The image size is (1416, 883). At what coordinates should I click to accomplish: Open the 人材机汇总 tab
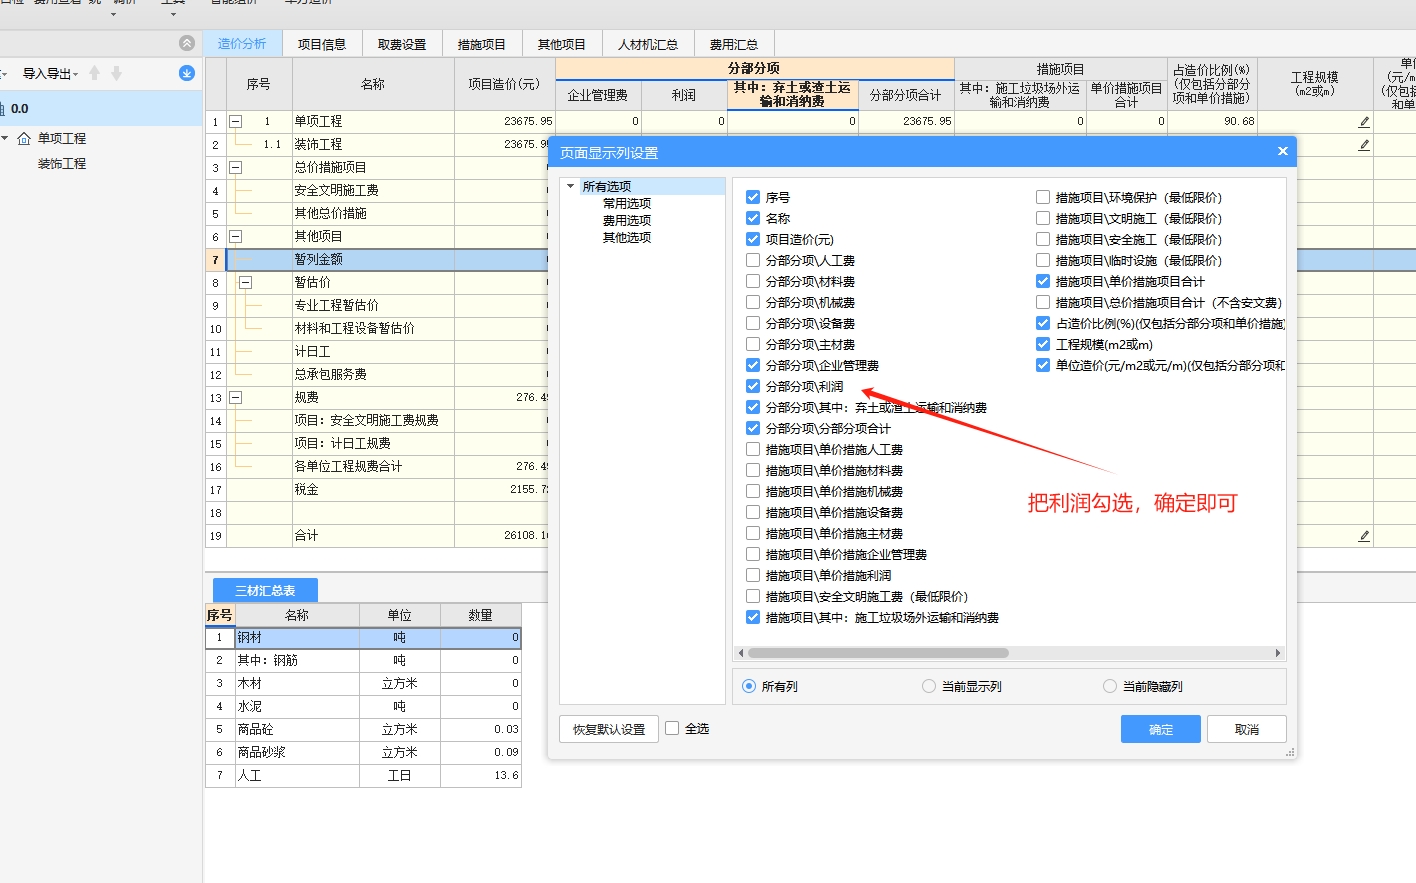[648, 44]
